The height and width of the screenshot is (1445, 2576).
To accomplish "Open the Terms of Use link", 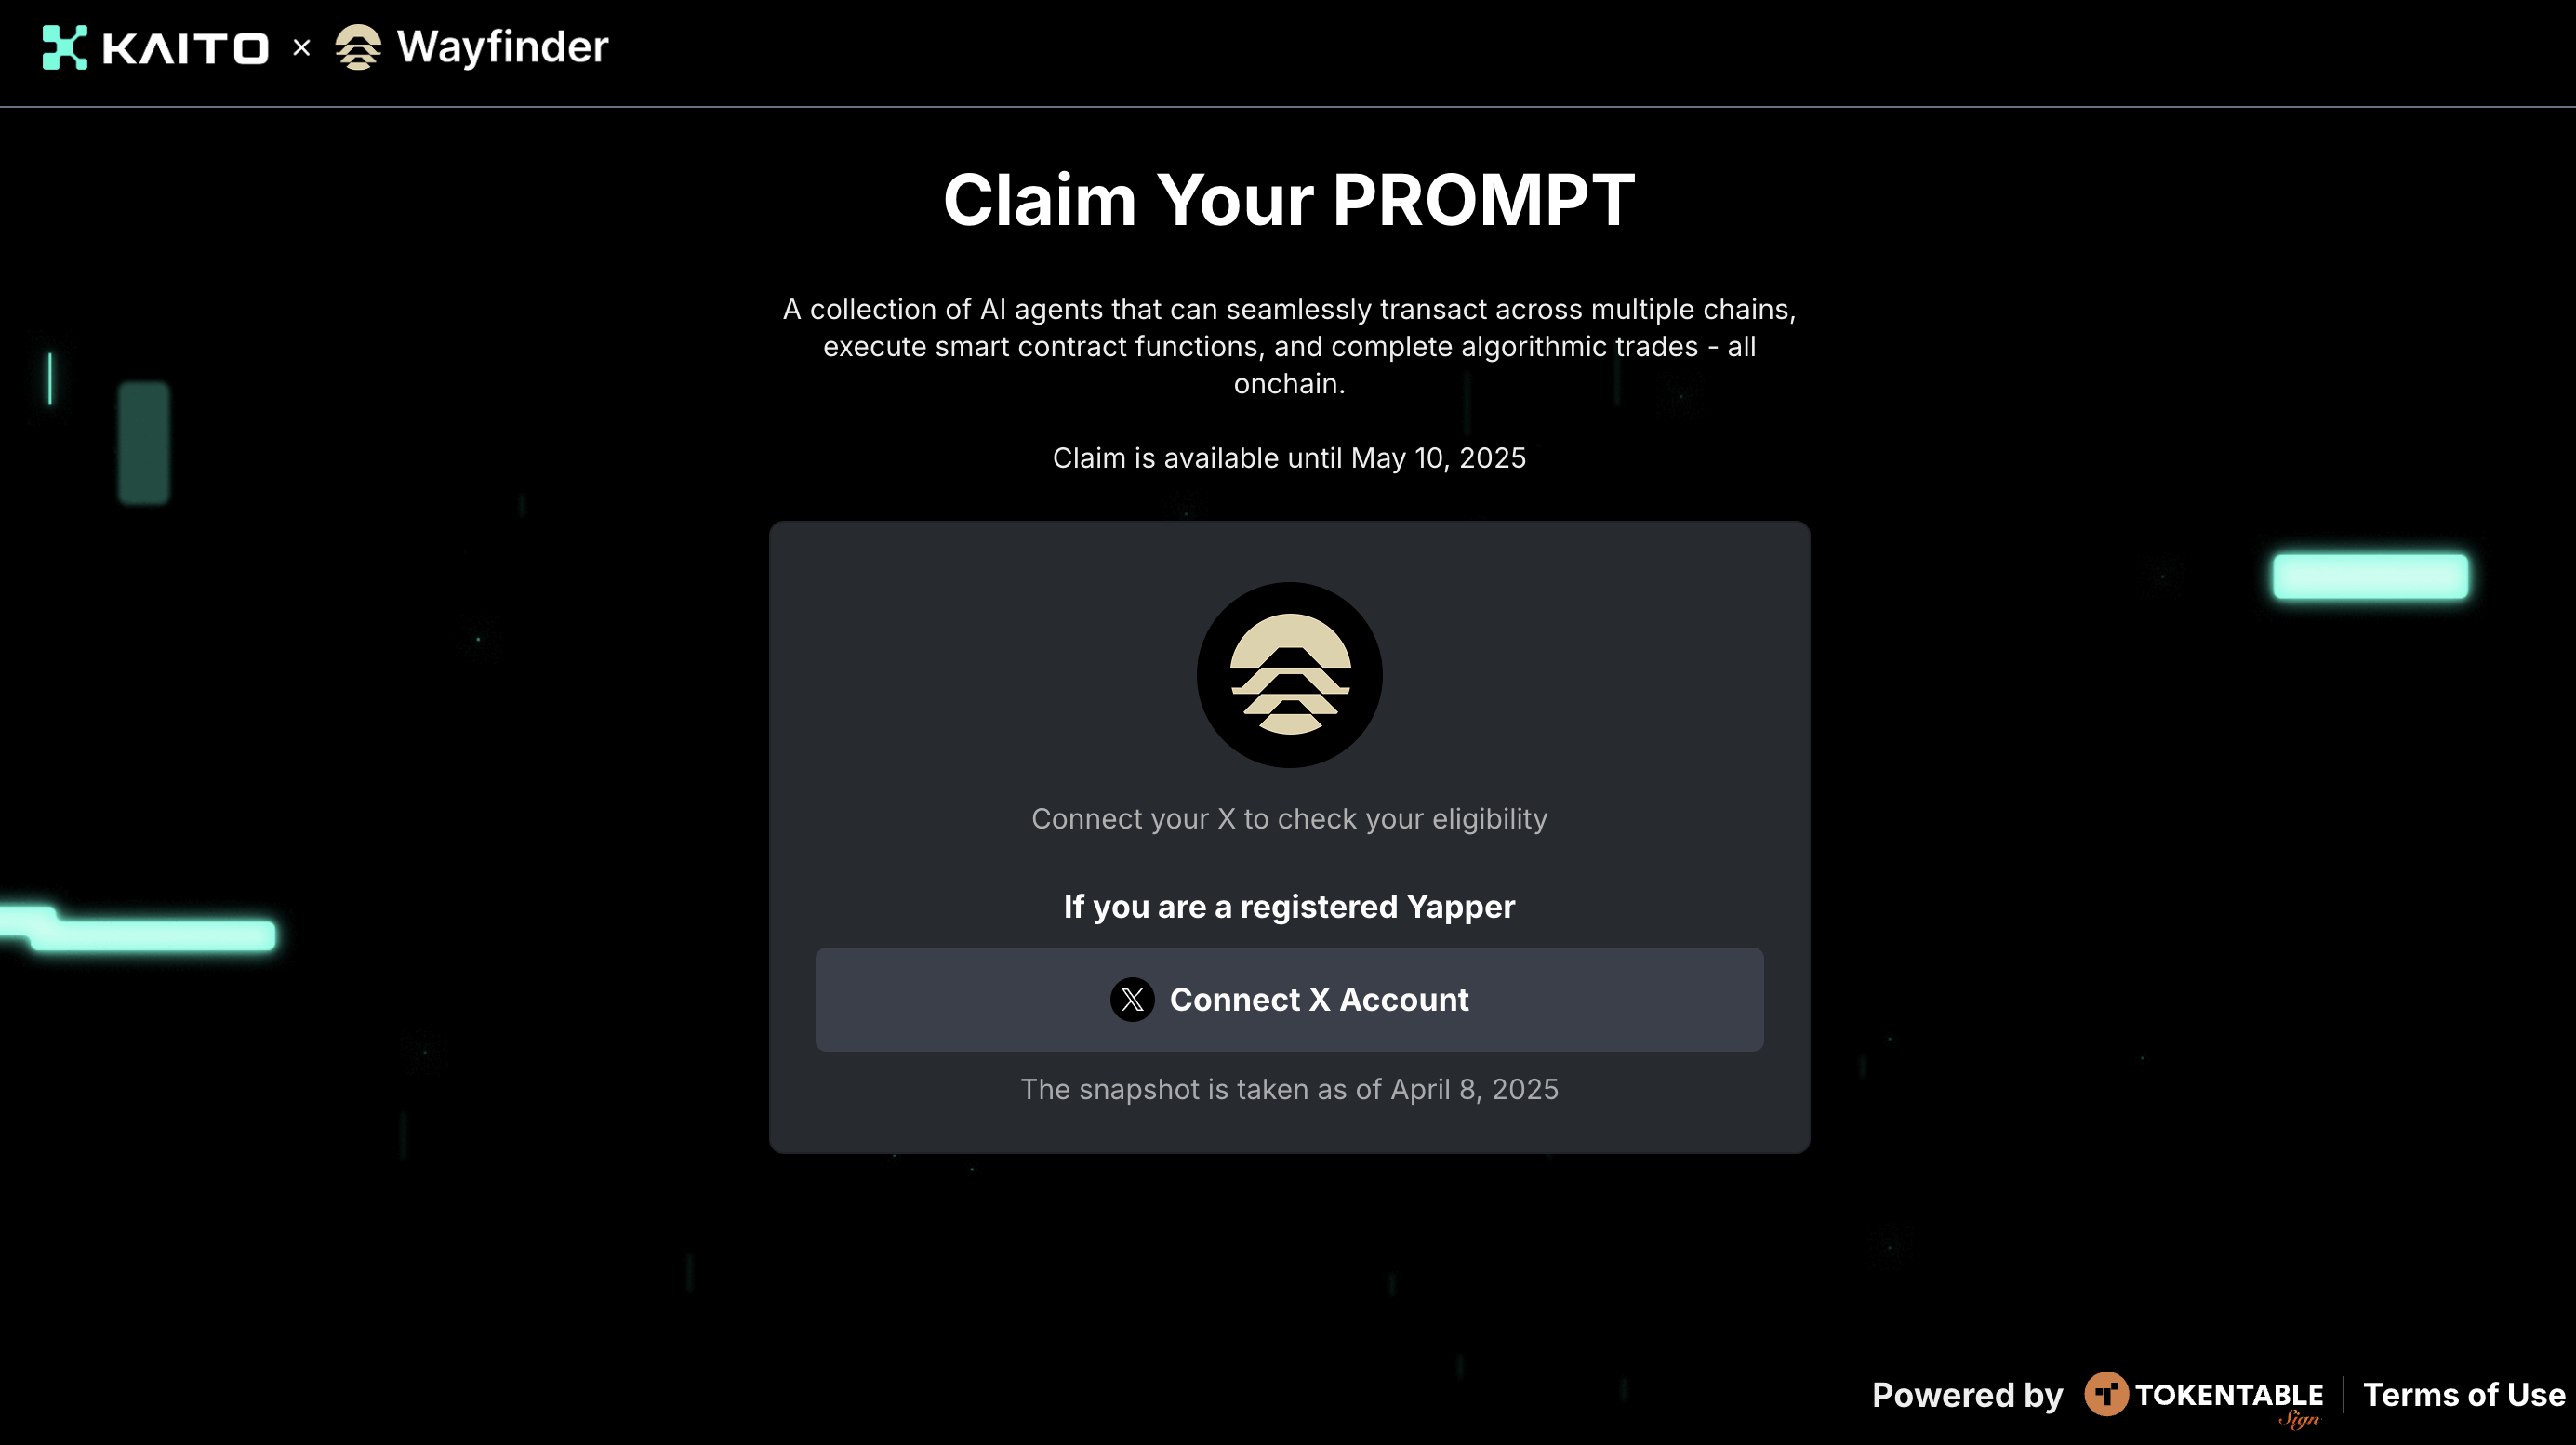I will (x=2464, y=1394).
